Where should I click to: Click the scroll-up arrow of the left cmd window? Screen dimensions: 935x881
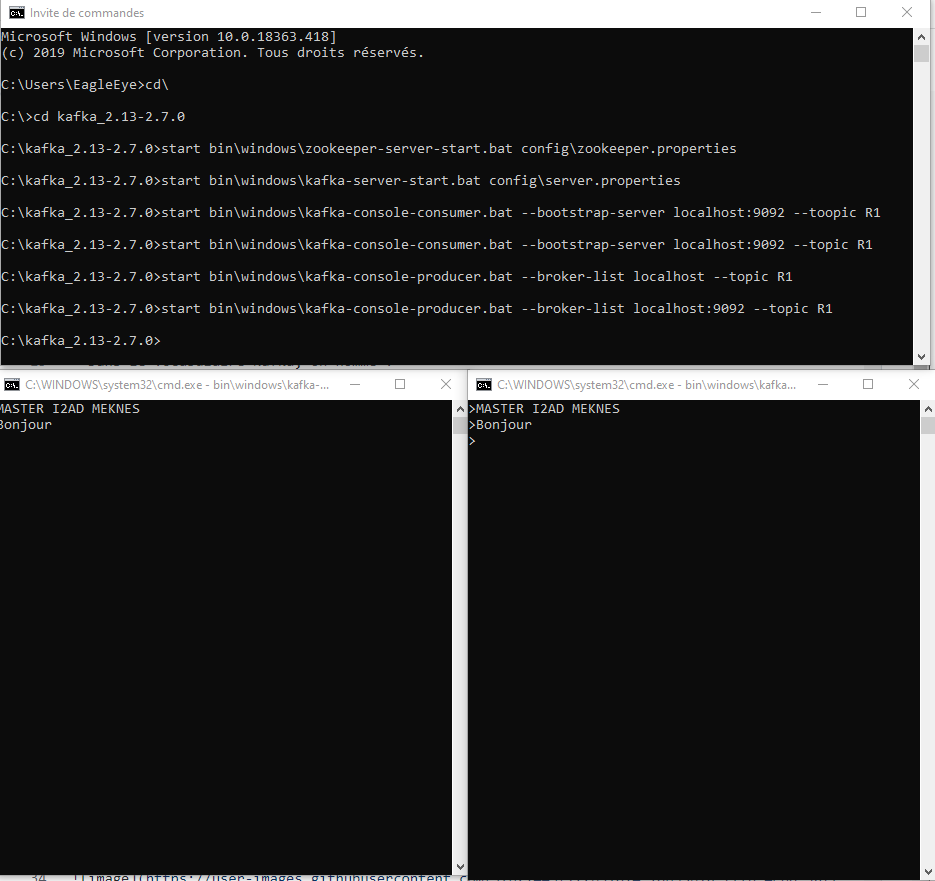pyautogui.click(x=460, y=407)
